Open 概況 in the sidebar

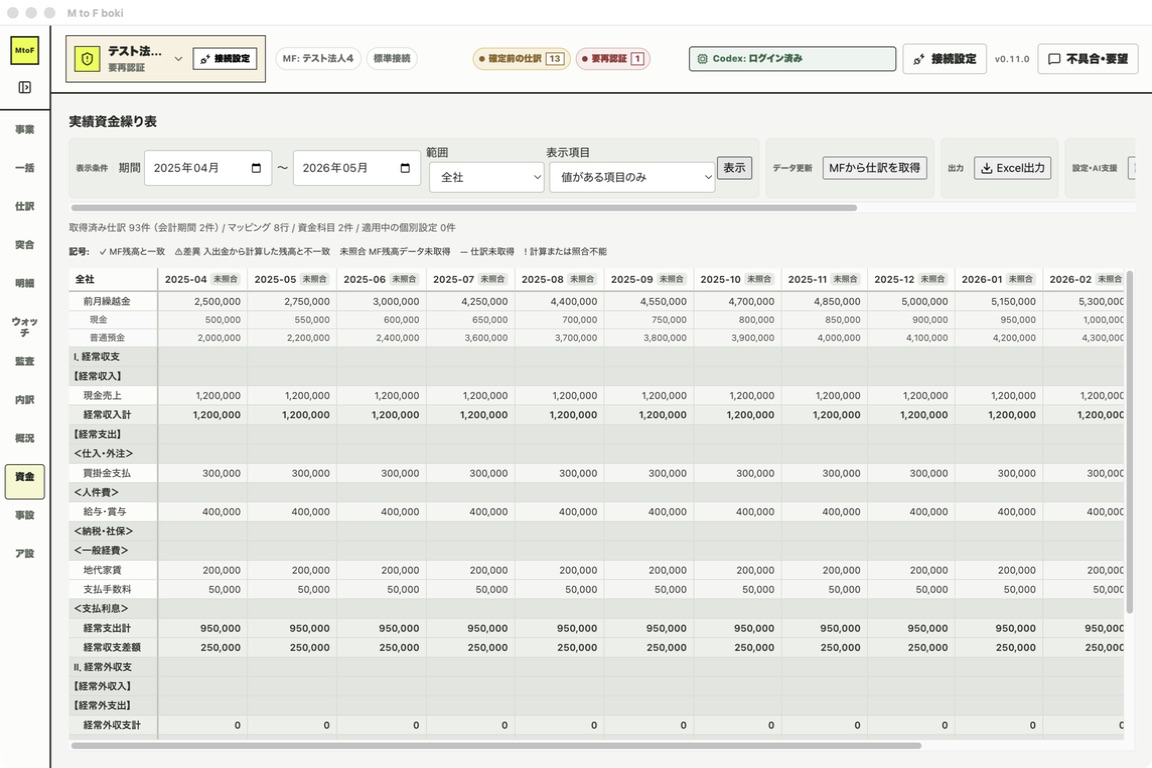click(x=24, y=438)
